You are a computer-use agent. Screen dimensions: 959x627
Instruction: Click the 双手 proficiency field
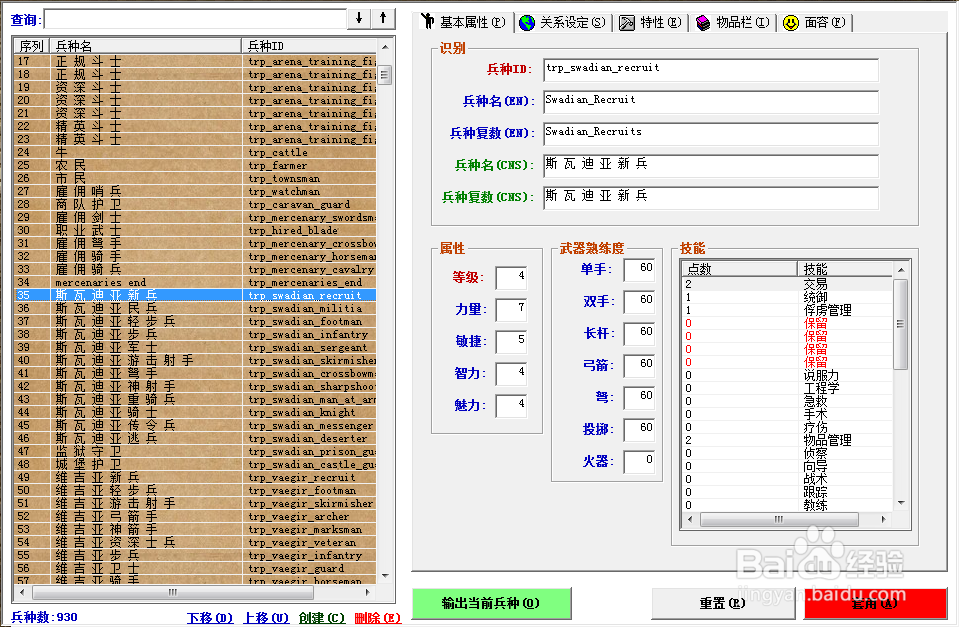(639, 302)
